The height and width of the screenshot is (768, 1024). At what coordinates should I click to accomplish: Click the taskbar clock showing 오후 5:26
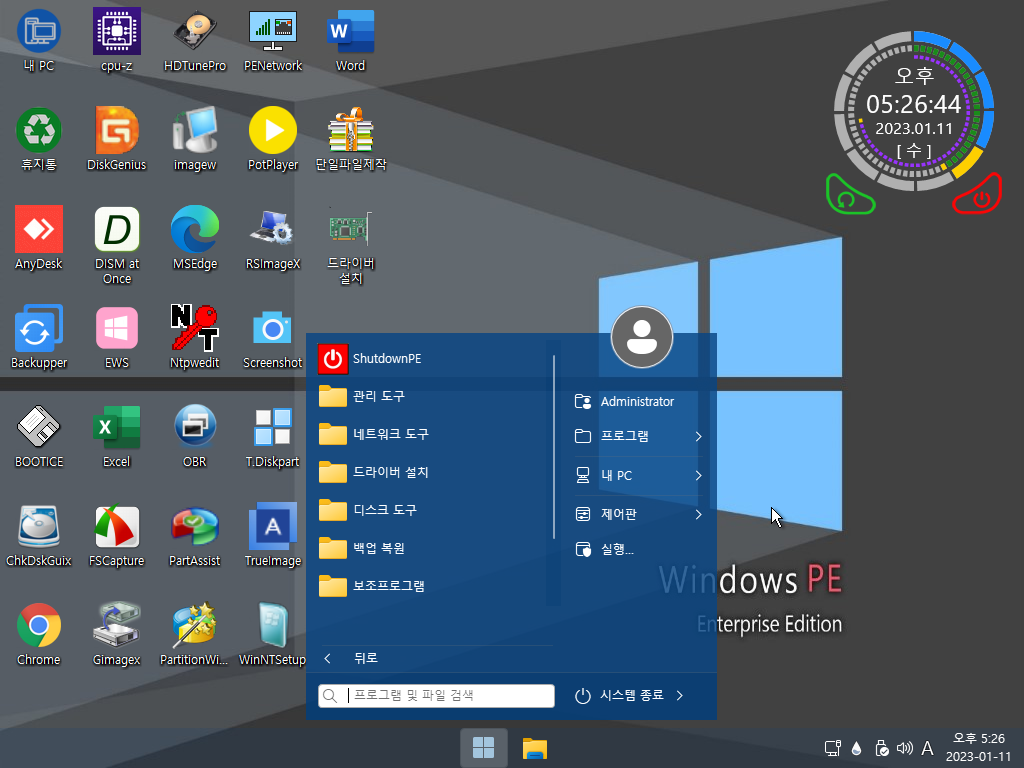(x=978, y=748)
